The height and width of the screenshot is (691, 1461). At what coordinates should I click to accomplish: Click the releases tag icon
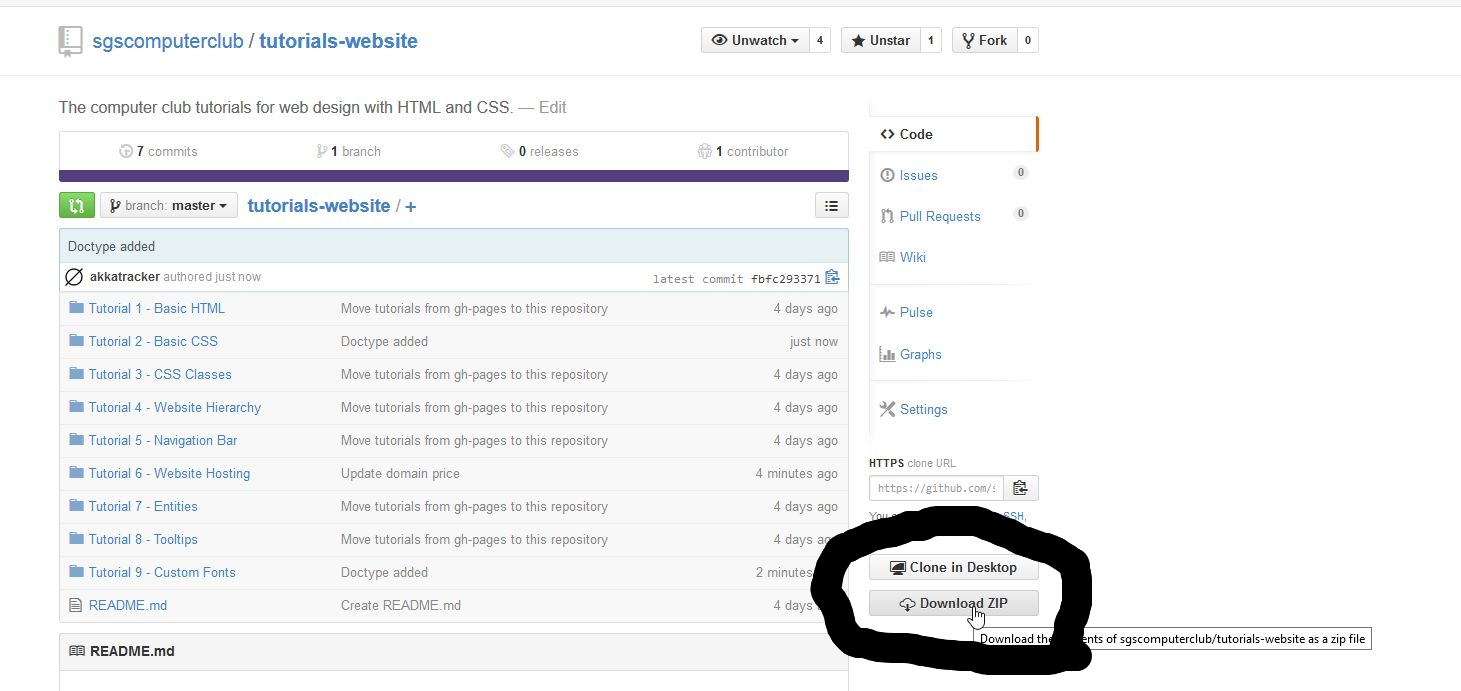(x=507, y=151)
